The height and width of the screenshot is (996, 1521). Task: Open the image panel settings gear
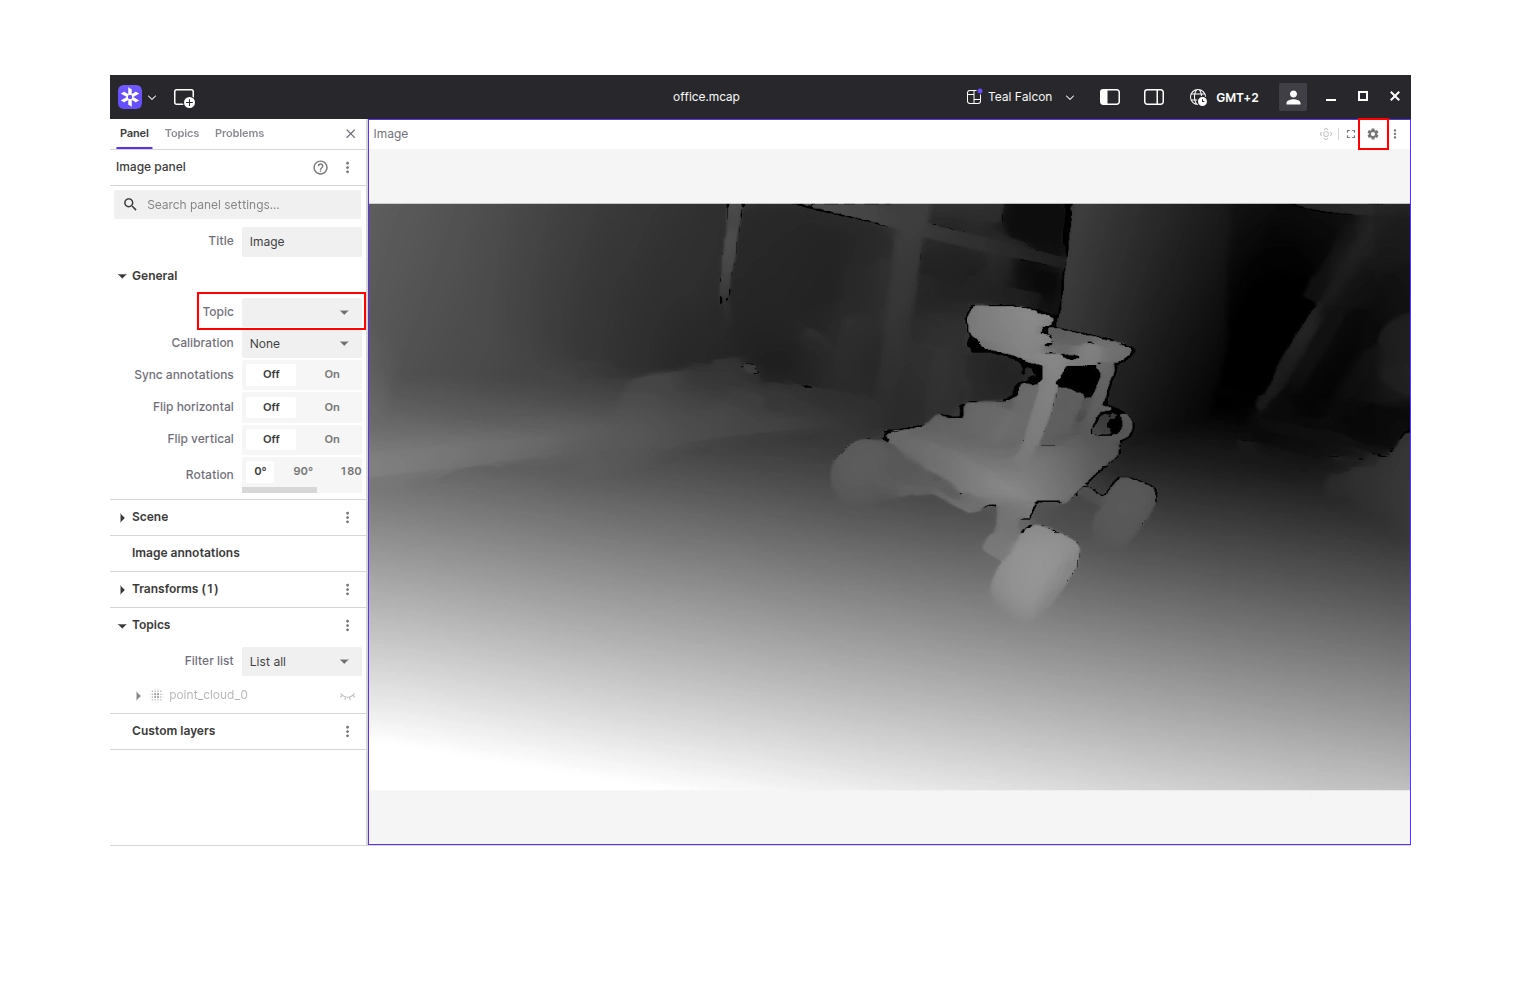coord(1372,134)
